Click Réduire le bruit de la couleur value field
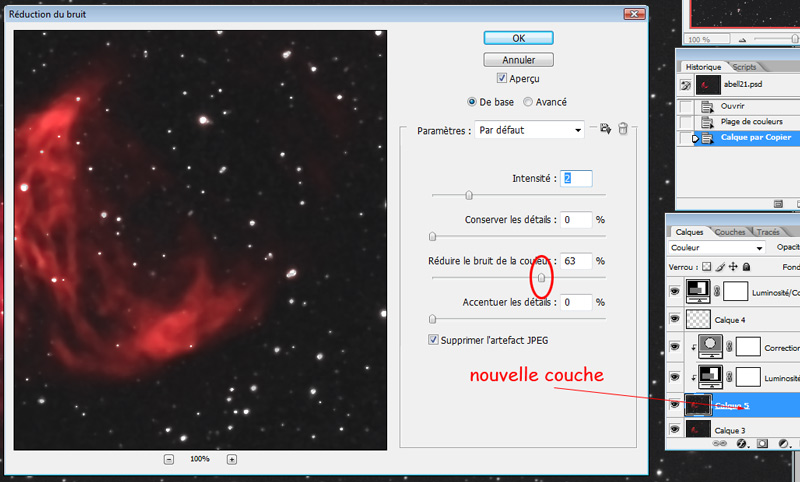The height and width of the screenshot is (482, 800). 576,261
